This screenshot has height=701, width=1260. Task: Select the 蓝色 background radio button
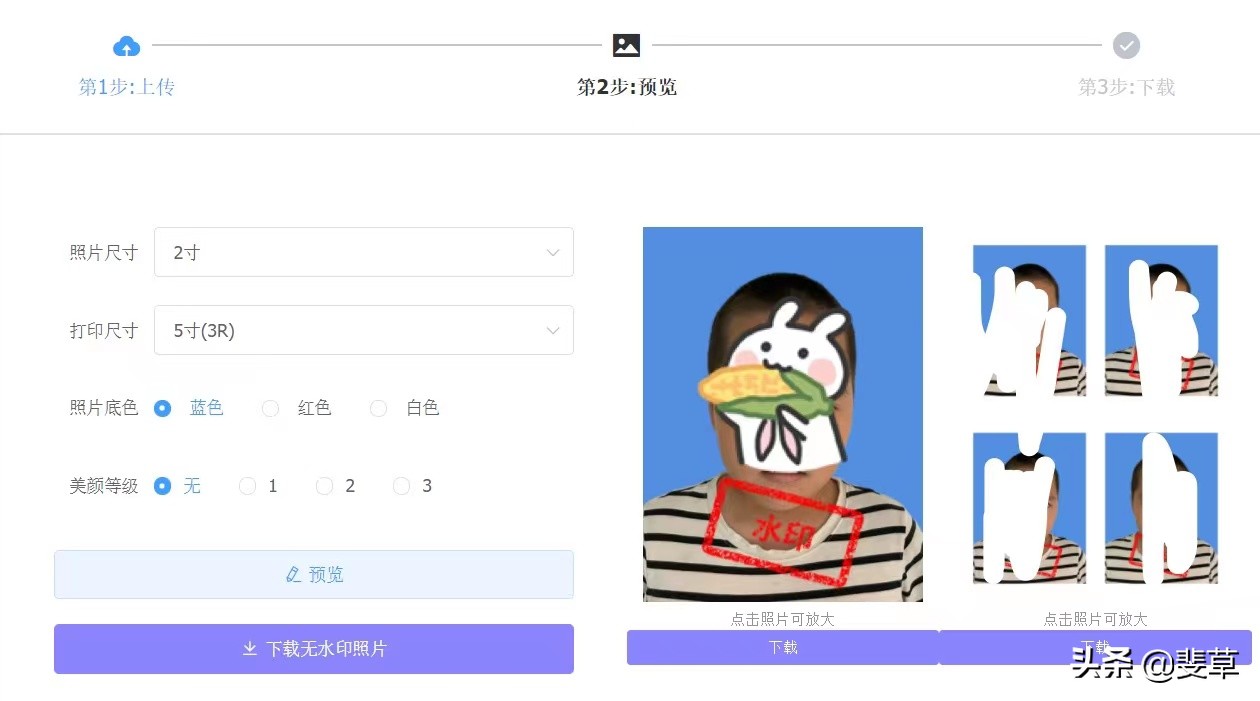163,408
